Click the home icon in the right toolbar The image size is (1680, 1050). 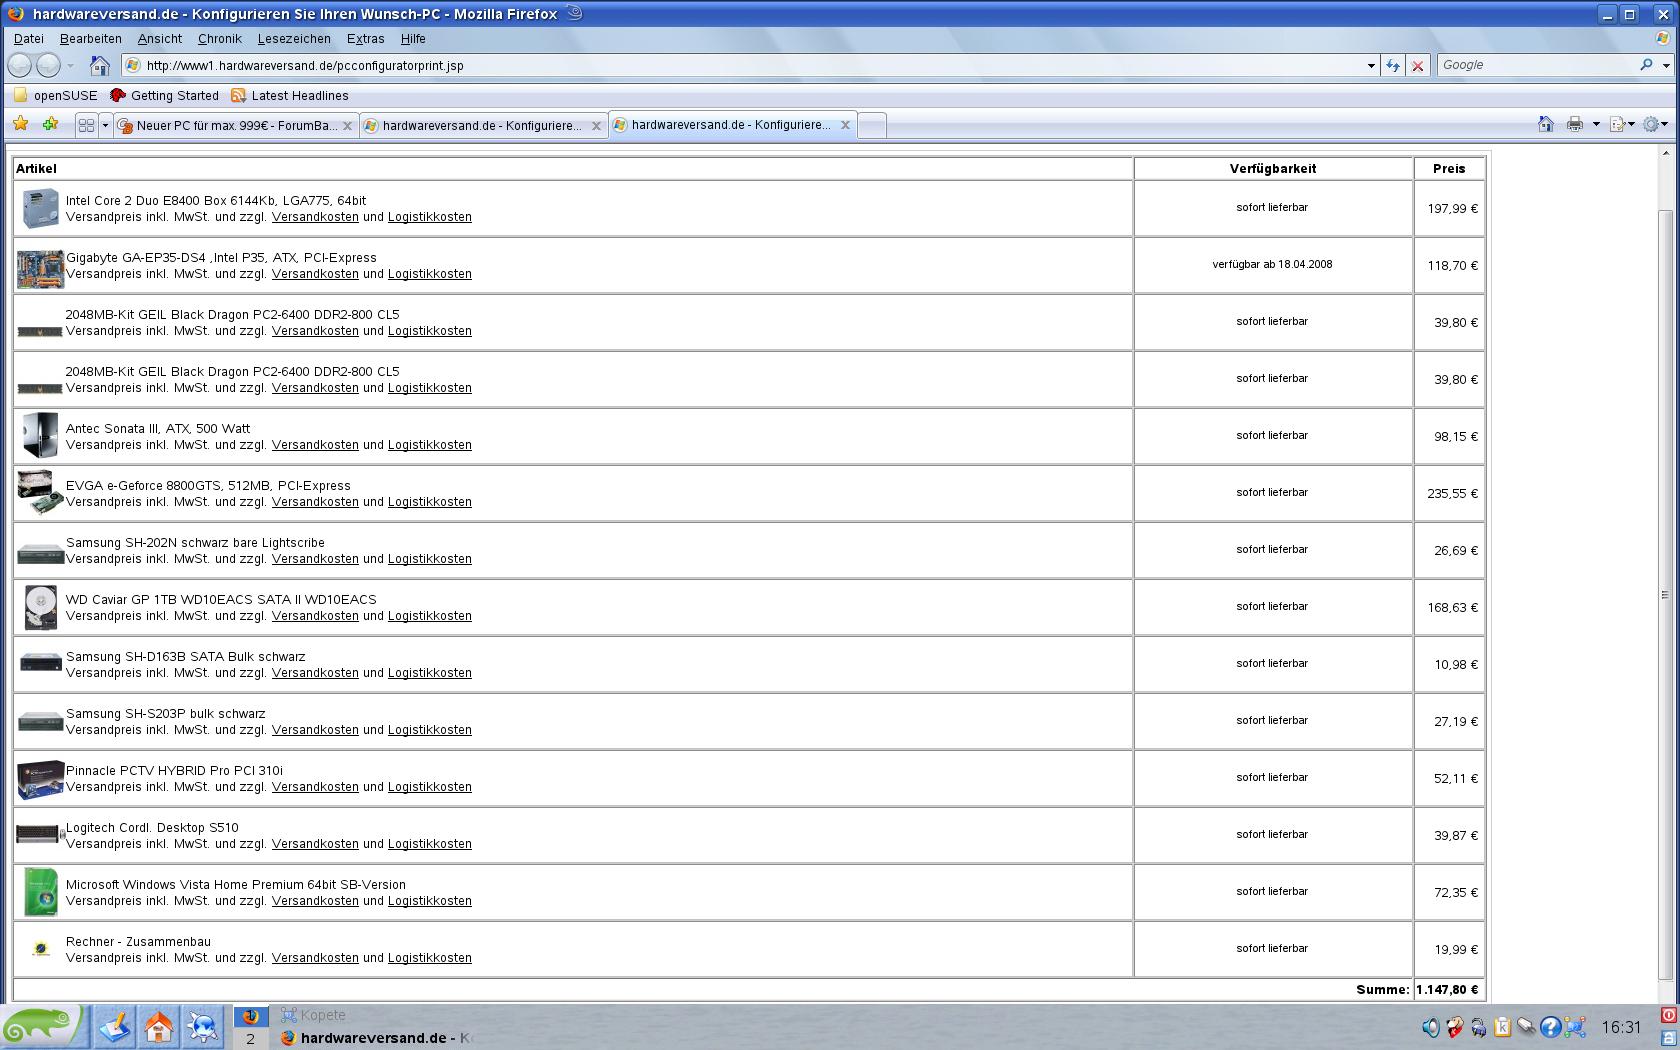(1546, 124)
